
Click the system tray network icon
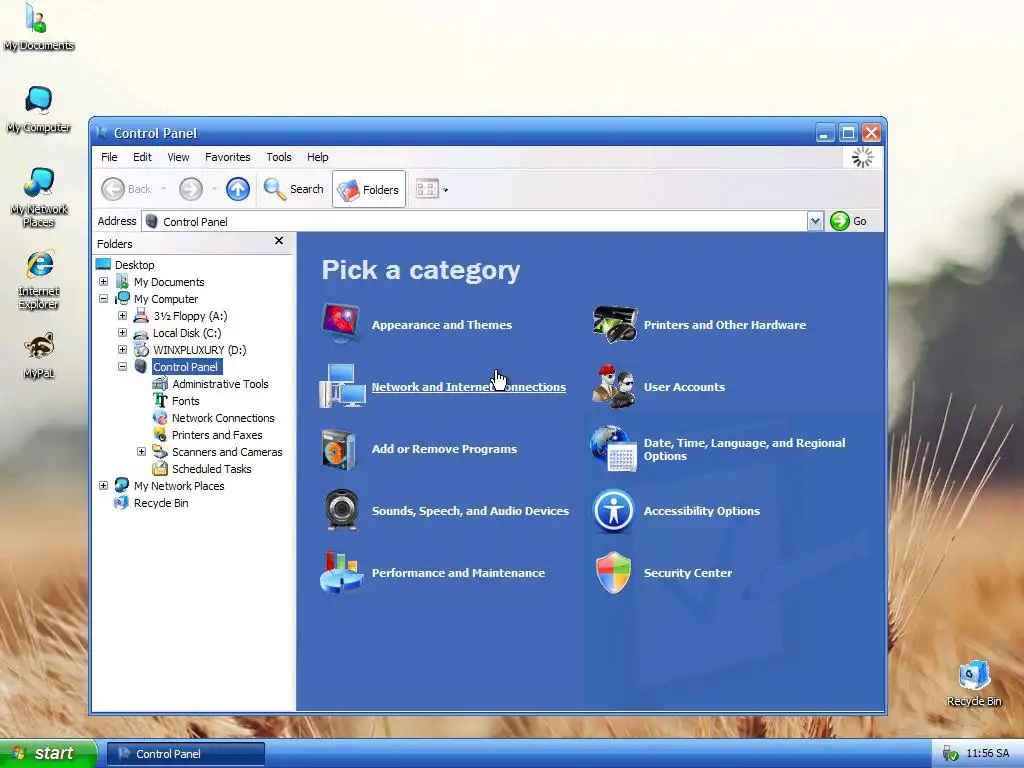click(950, 754)
